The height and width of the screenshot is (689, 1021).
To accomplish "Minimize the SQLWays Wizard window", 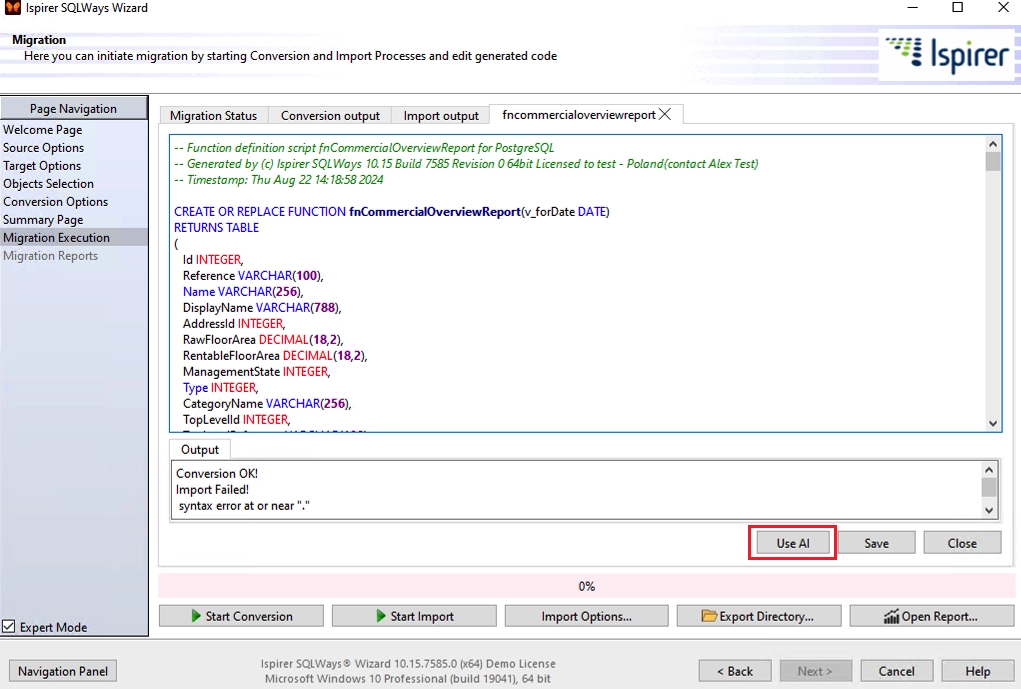I will 912,7.
